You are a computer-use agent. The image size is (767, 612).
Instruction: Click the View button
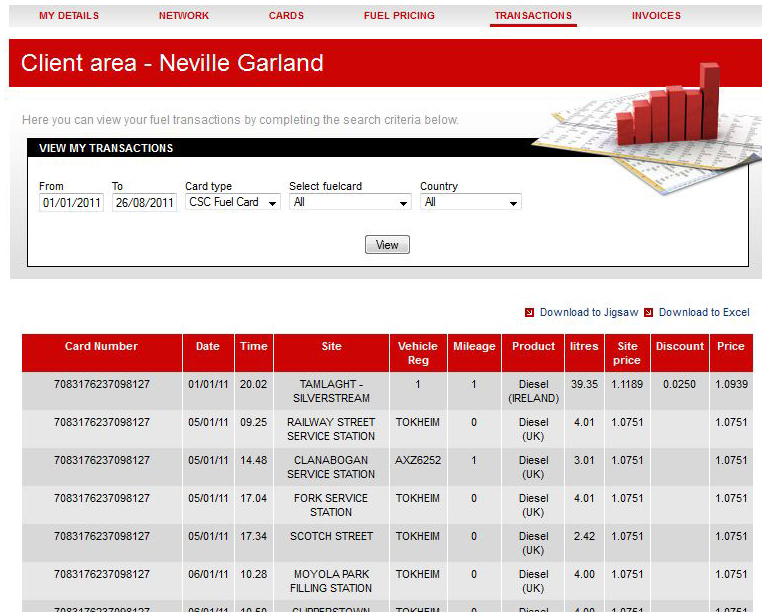coord(387,245)
